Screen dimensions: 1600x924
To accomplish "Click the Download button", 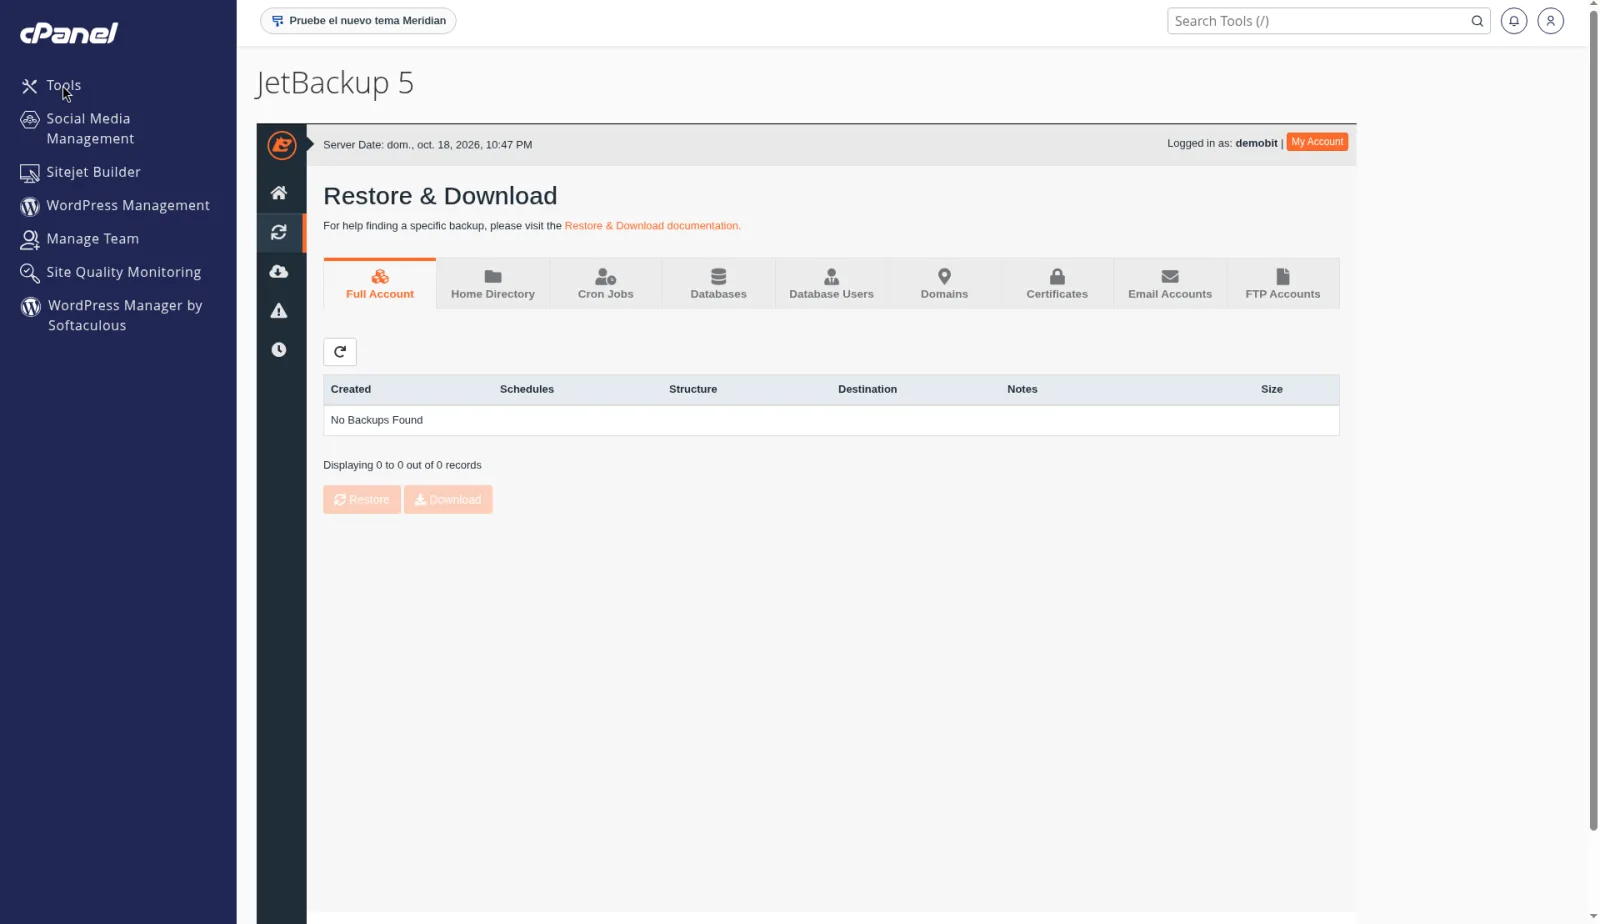I will pos(448,500).
